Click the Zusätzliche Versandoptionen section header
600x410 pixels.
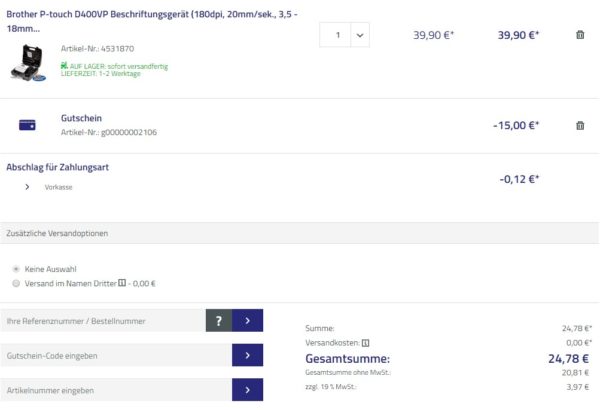coord(58,233)
